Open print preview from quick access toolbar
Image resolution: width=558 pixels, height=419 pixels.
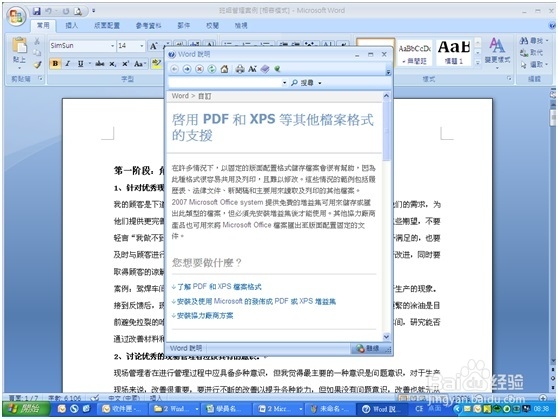pos(78,11)
